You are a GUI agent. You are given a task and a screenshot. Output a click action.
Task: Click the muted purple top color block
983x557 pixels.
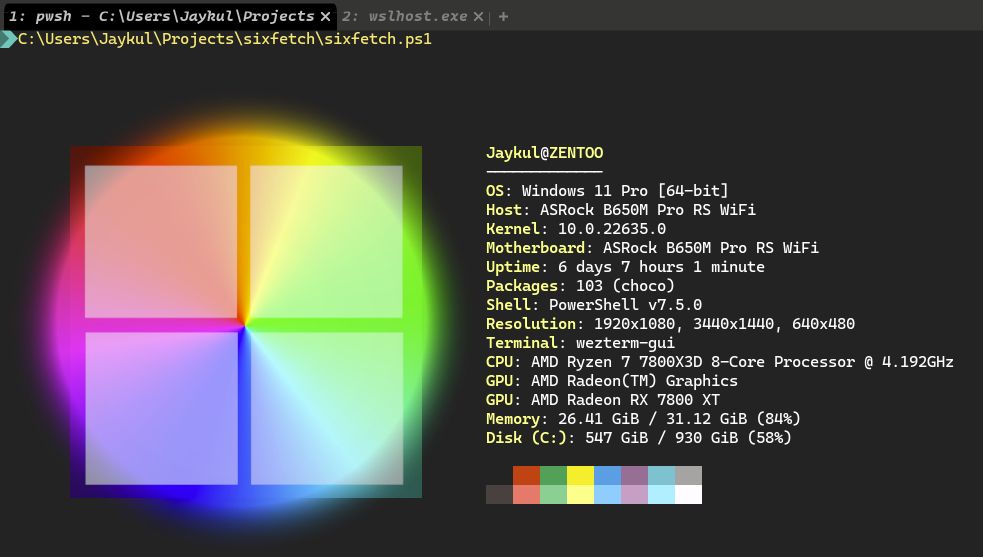pos(634,475)
